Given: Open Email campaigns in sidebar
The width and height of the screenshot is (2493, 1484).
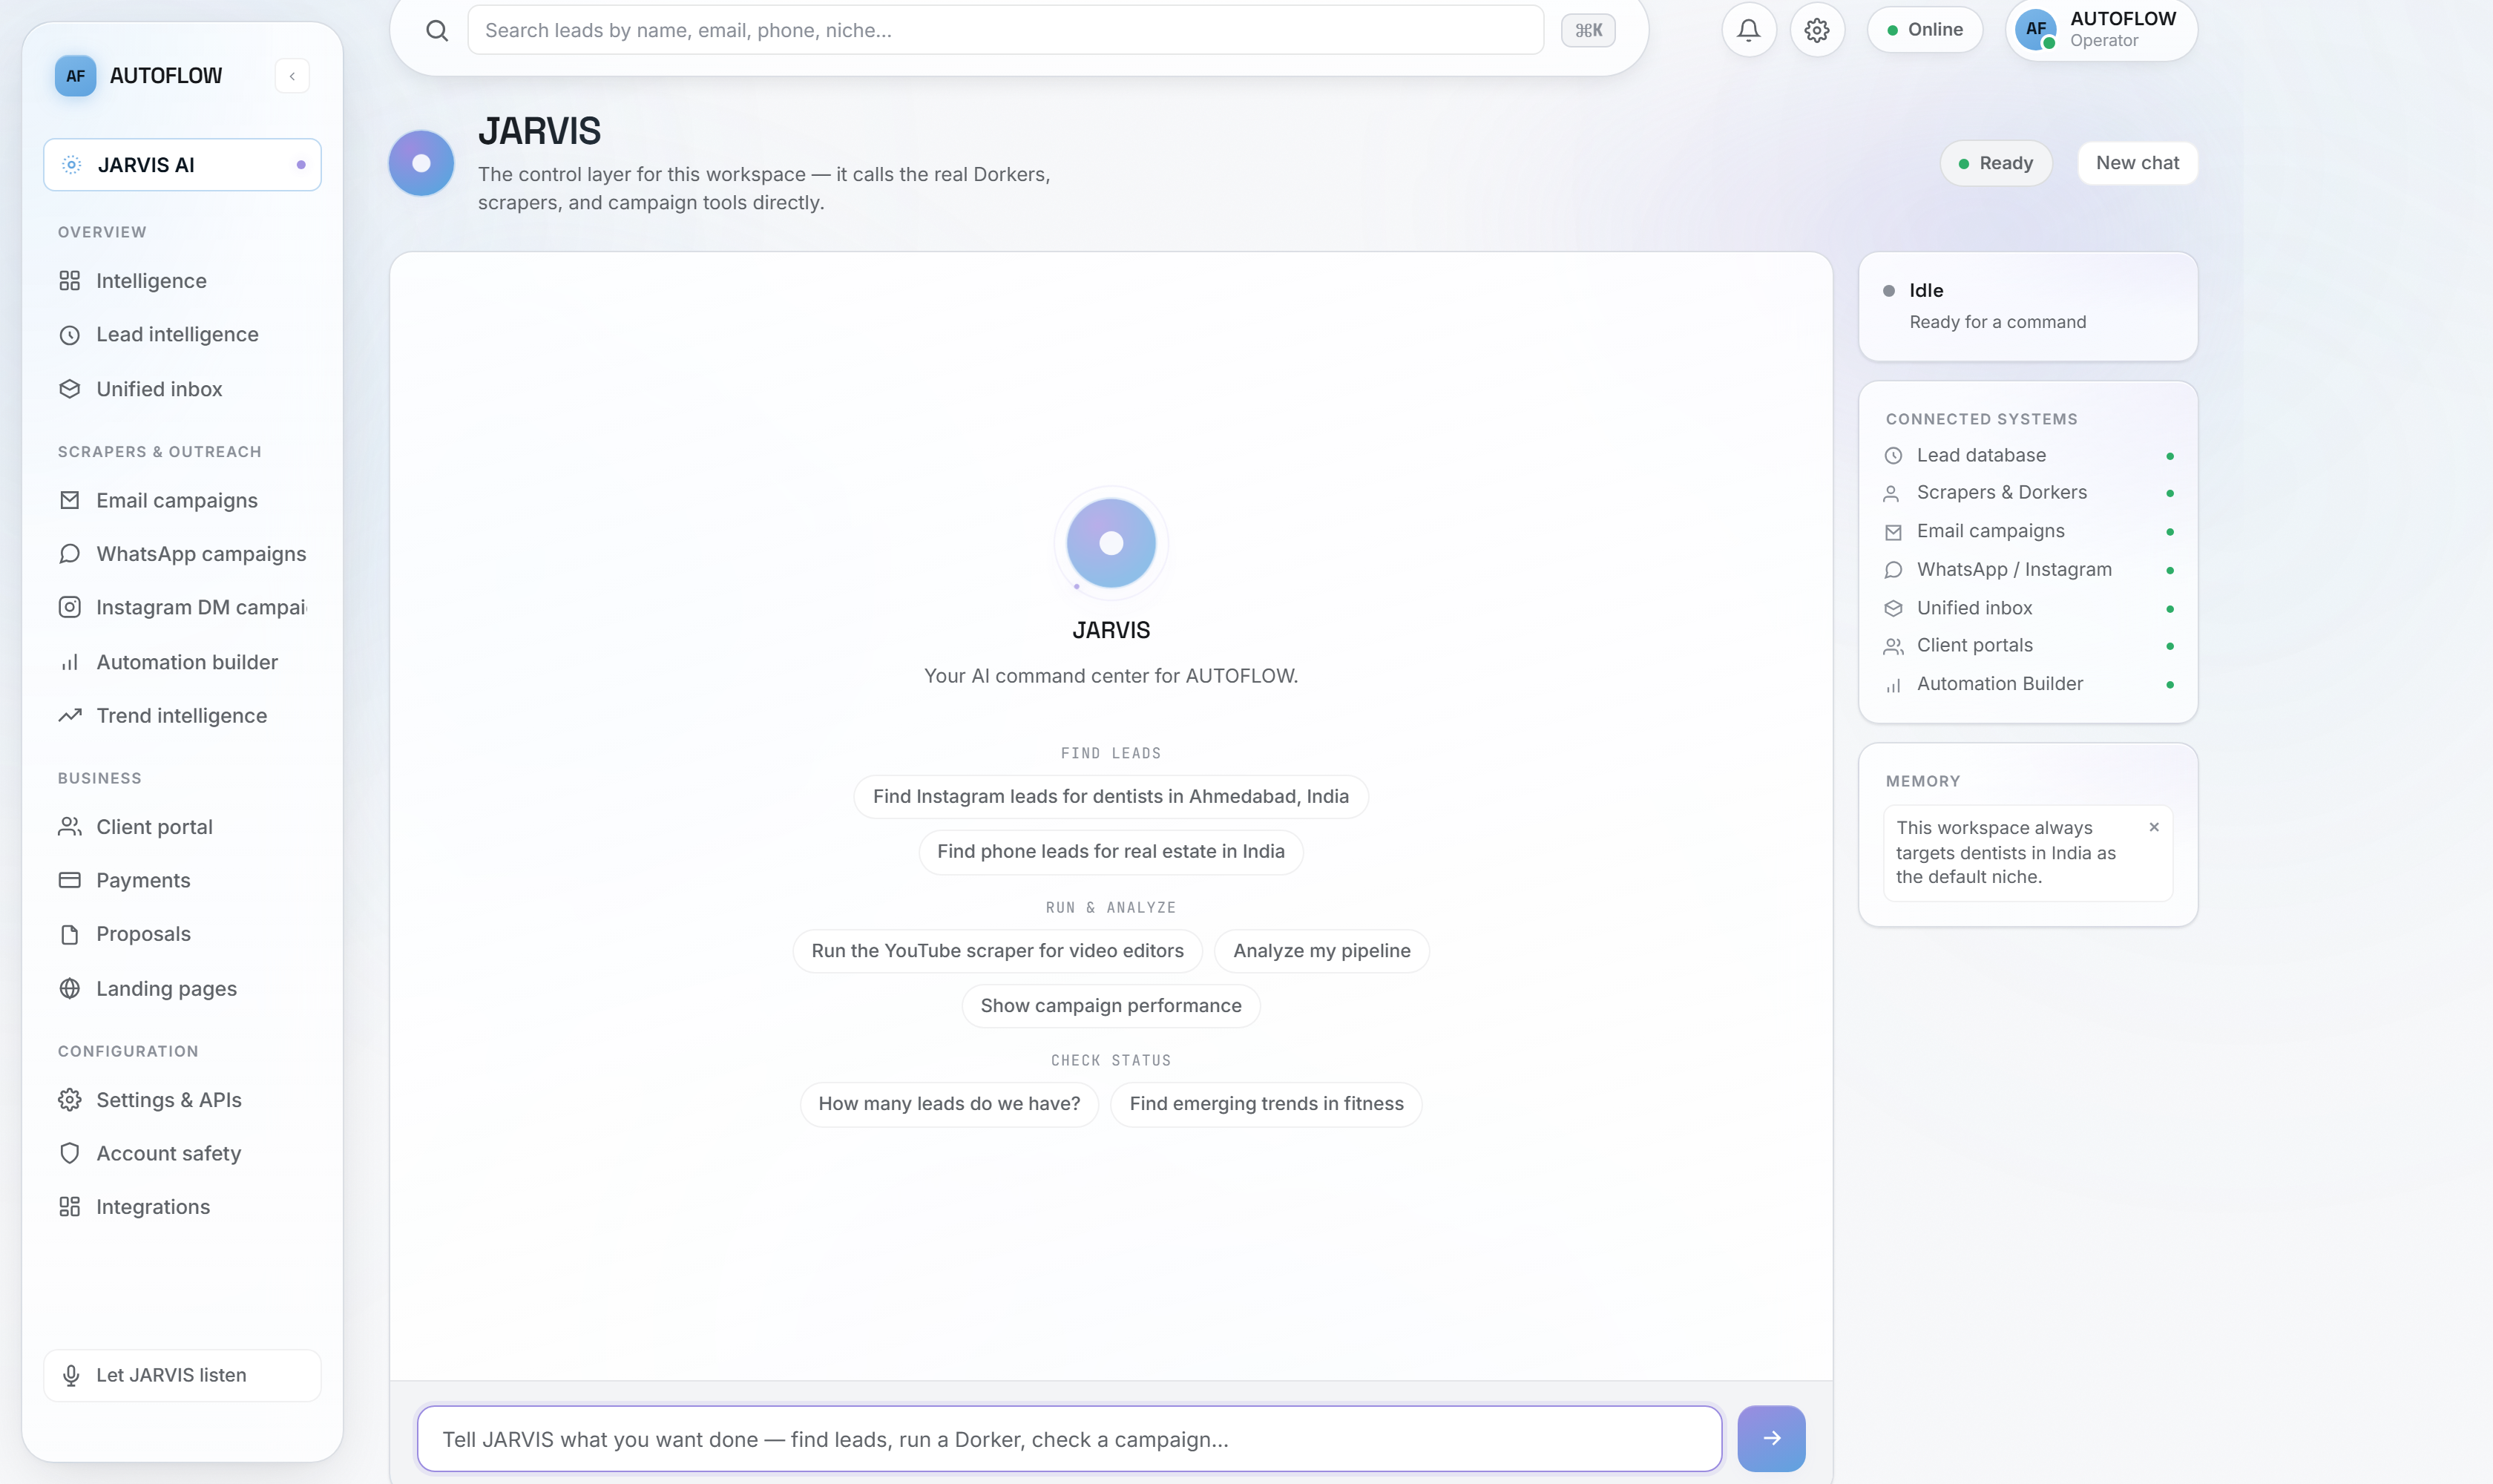Looking at the screenshot, I should coord(182,500).
